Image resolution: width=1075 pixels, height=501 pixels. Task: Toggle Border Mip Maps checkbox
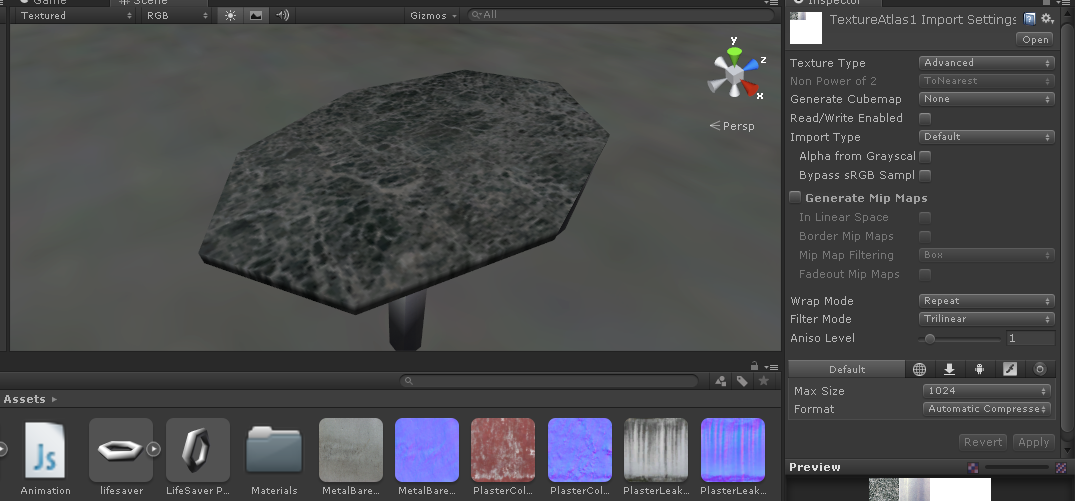[925, 237]
